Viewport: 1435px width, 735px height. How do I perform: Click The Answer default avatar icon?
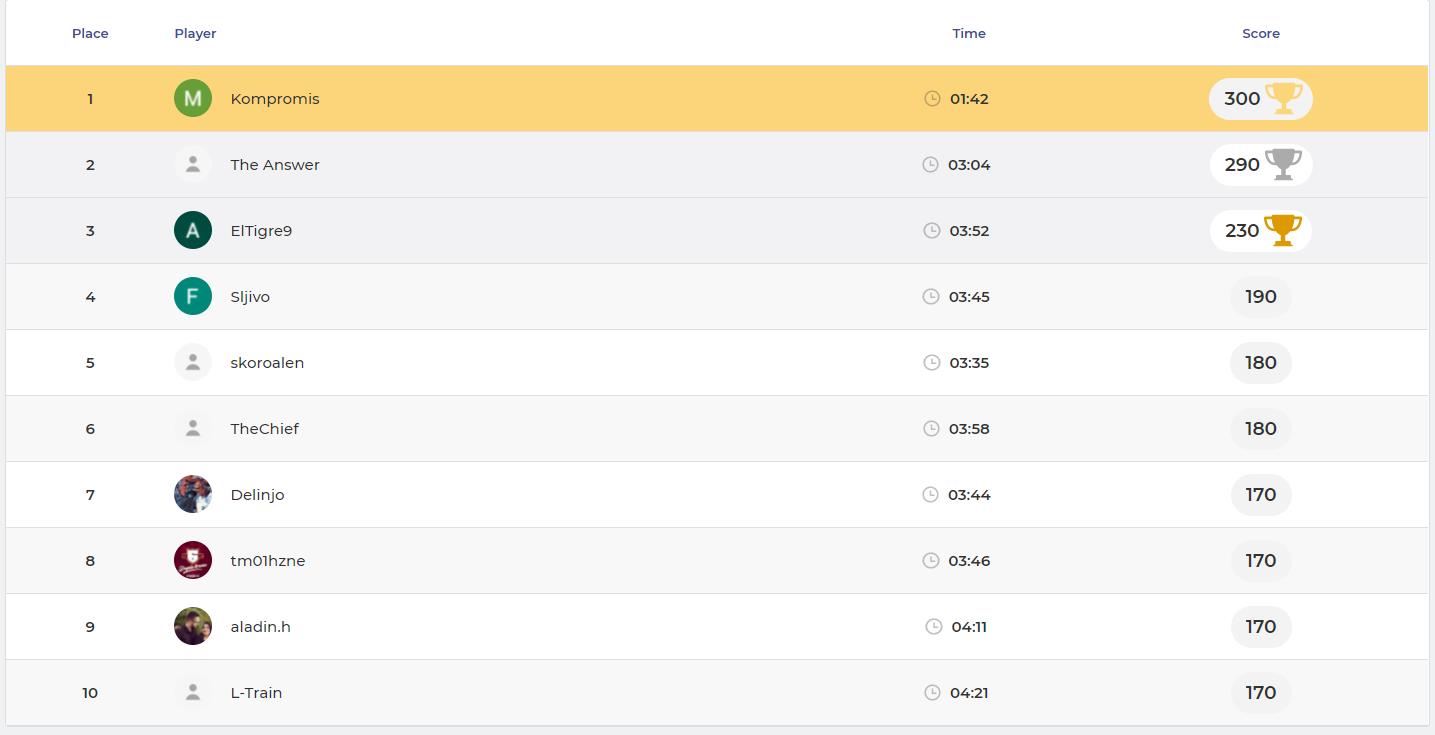(193, 164)
